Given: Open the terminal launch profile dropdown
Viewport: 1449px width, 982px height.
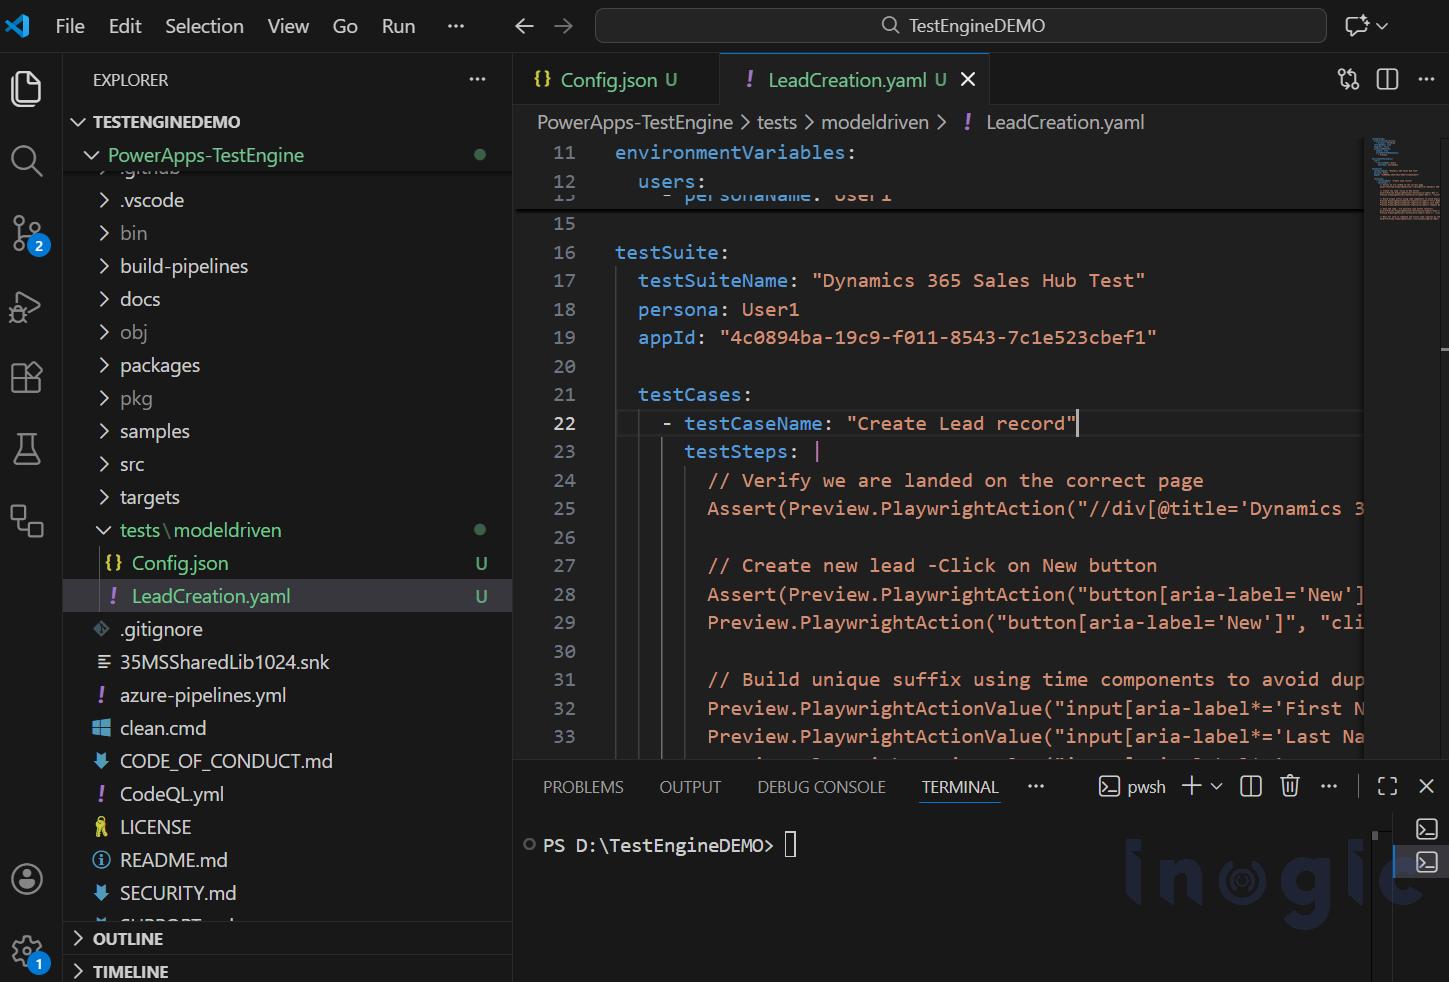Looking at the screenshot, I should point(1215,786).
